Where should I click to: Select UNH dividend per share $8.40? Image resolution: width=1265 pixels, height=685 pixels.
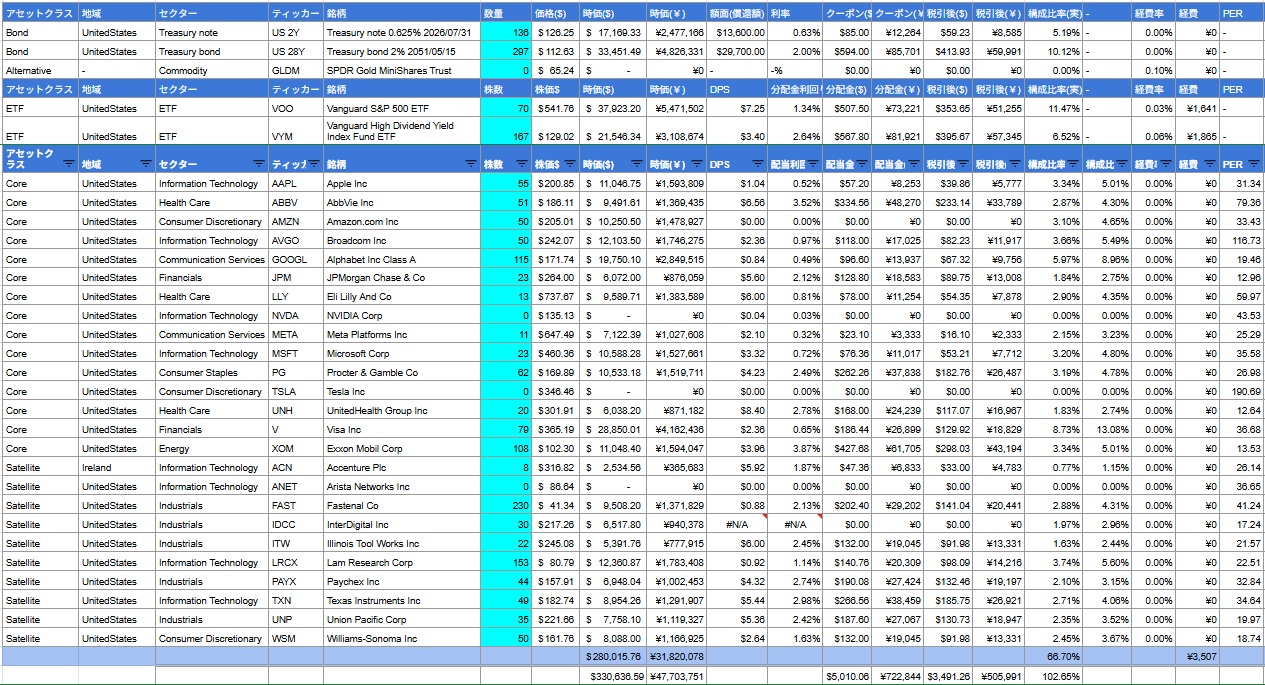[x=737, y=411]
